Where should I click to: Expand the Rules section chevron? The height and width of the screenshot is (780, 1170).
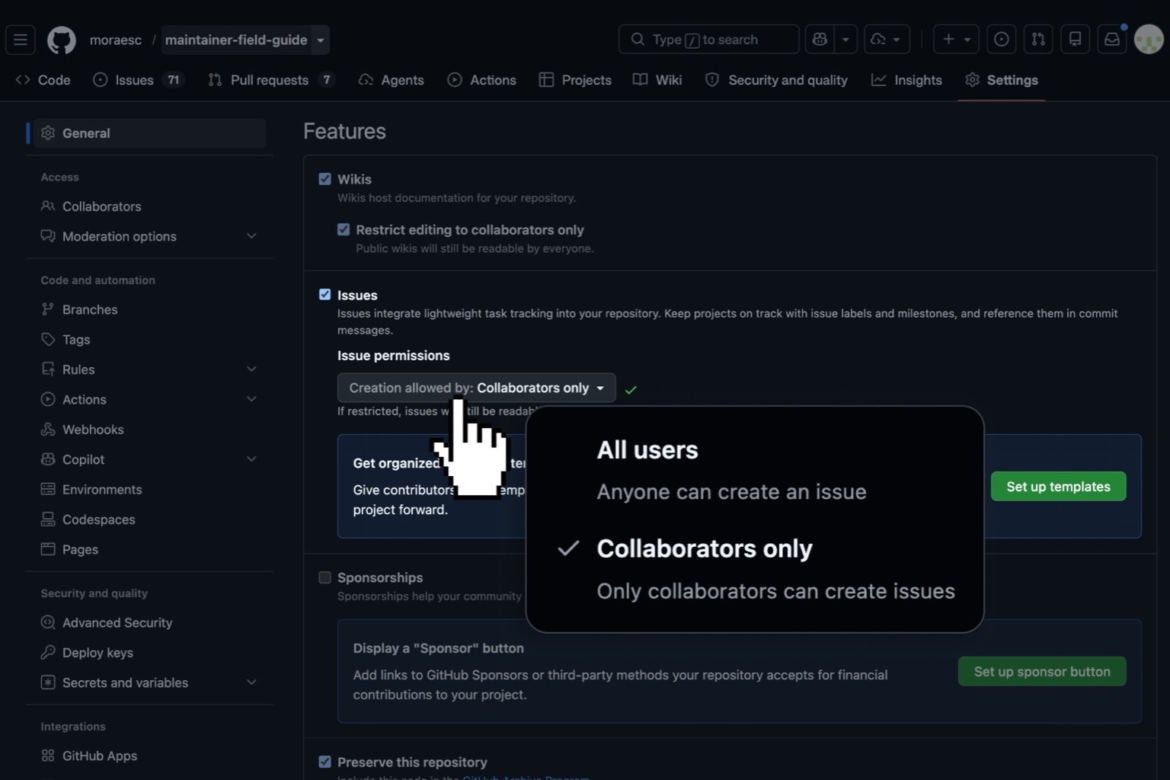[x=251, y=369]
